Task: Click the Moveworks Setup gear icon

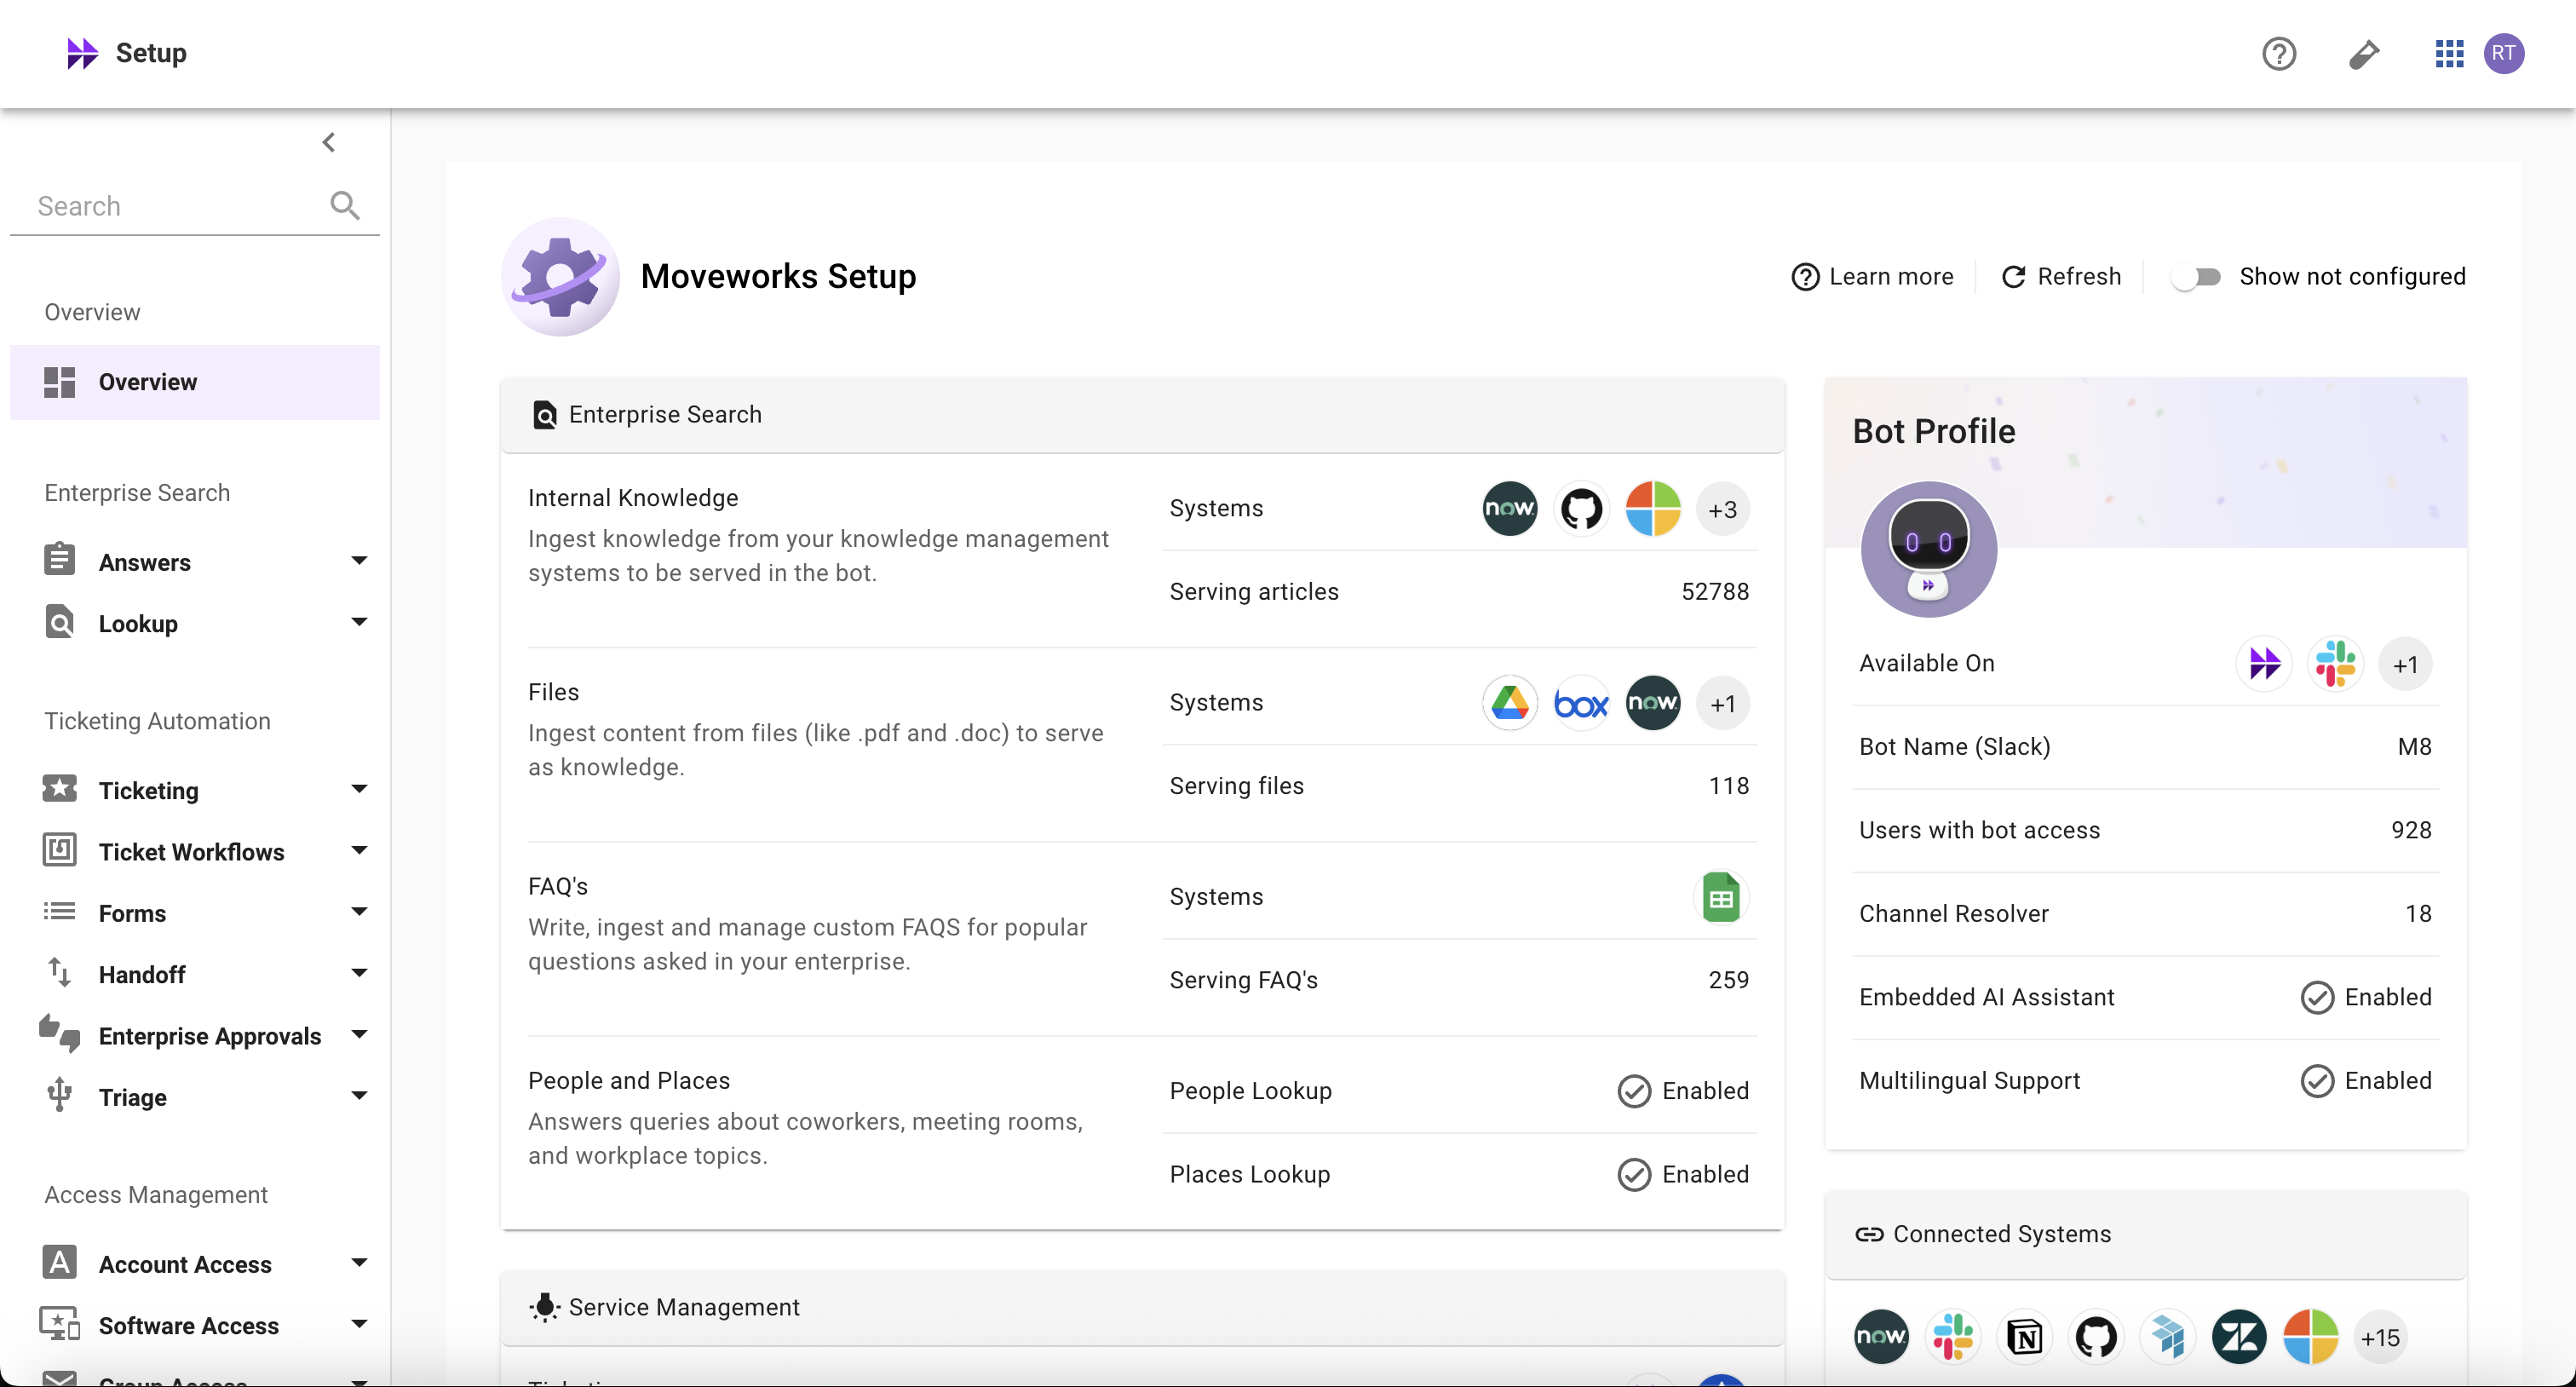Action: [x=560, y=277]
